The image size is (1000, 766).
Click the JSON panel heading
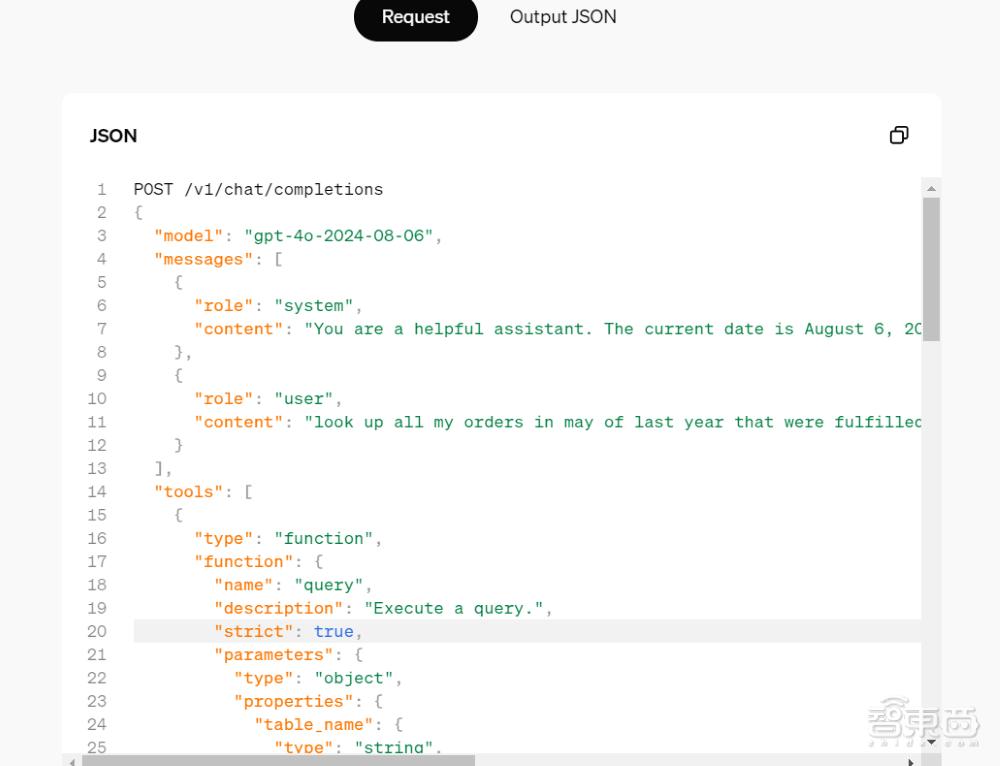[113, 136]
